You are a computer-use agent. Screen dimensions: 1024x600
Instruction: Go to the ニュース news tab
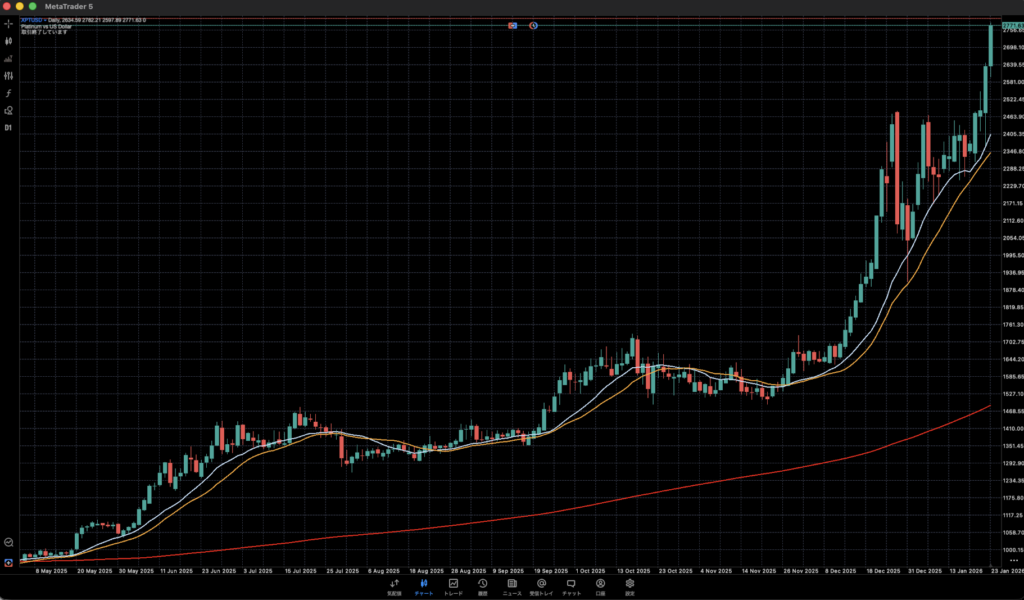tap(511, 586)
